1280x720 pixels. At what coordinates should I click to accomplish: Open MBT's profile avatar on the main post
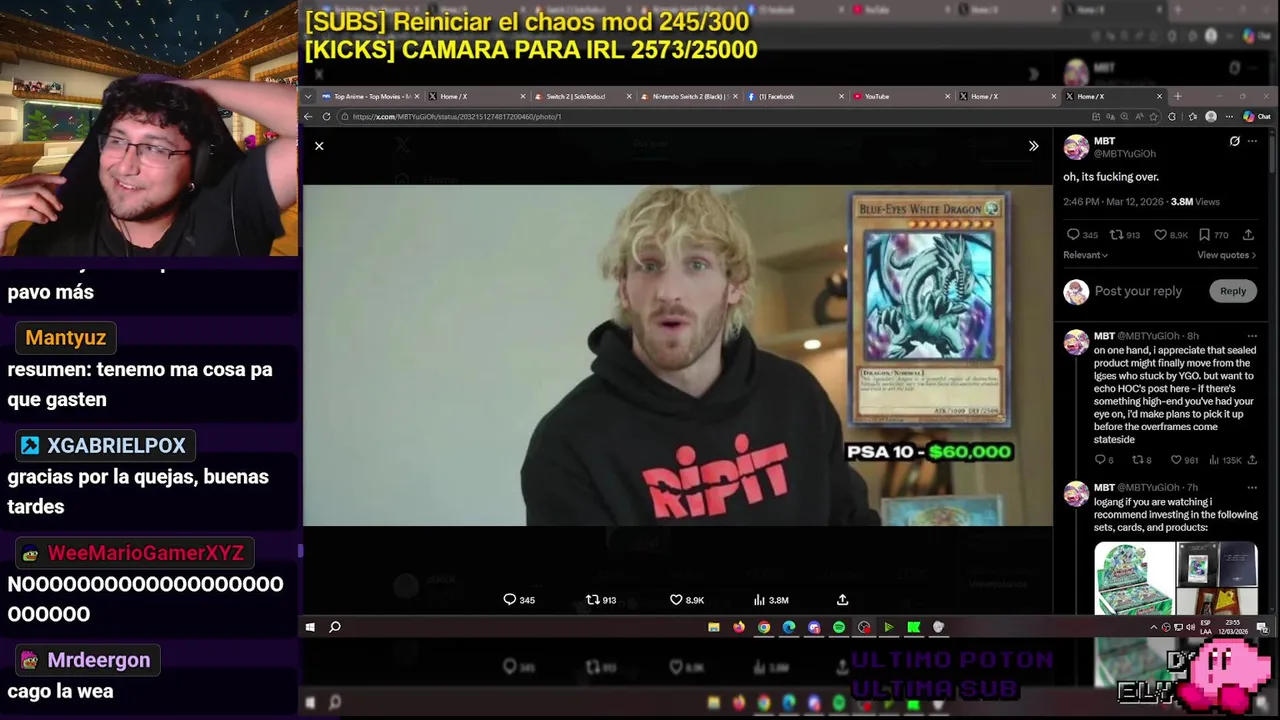coord(1076,147)
